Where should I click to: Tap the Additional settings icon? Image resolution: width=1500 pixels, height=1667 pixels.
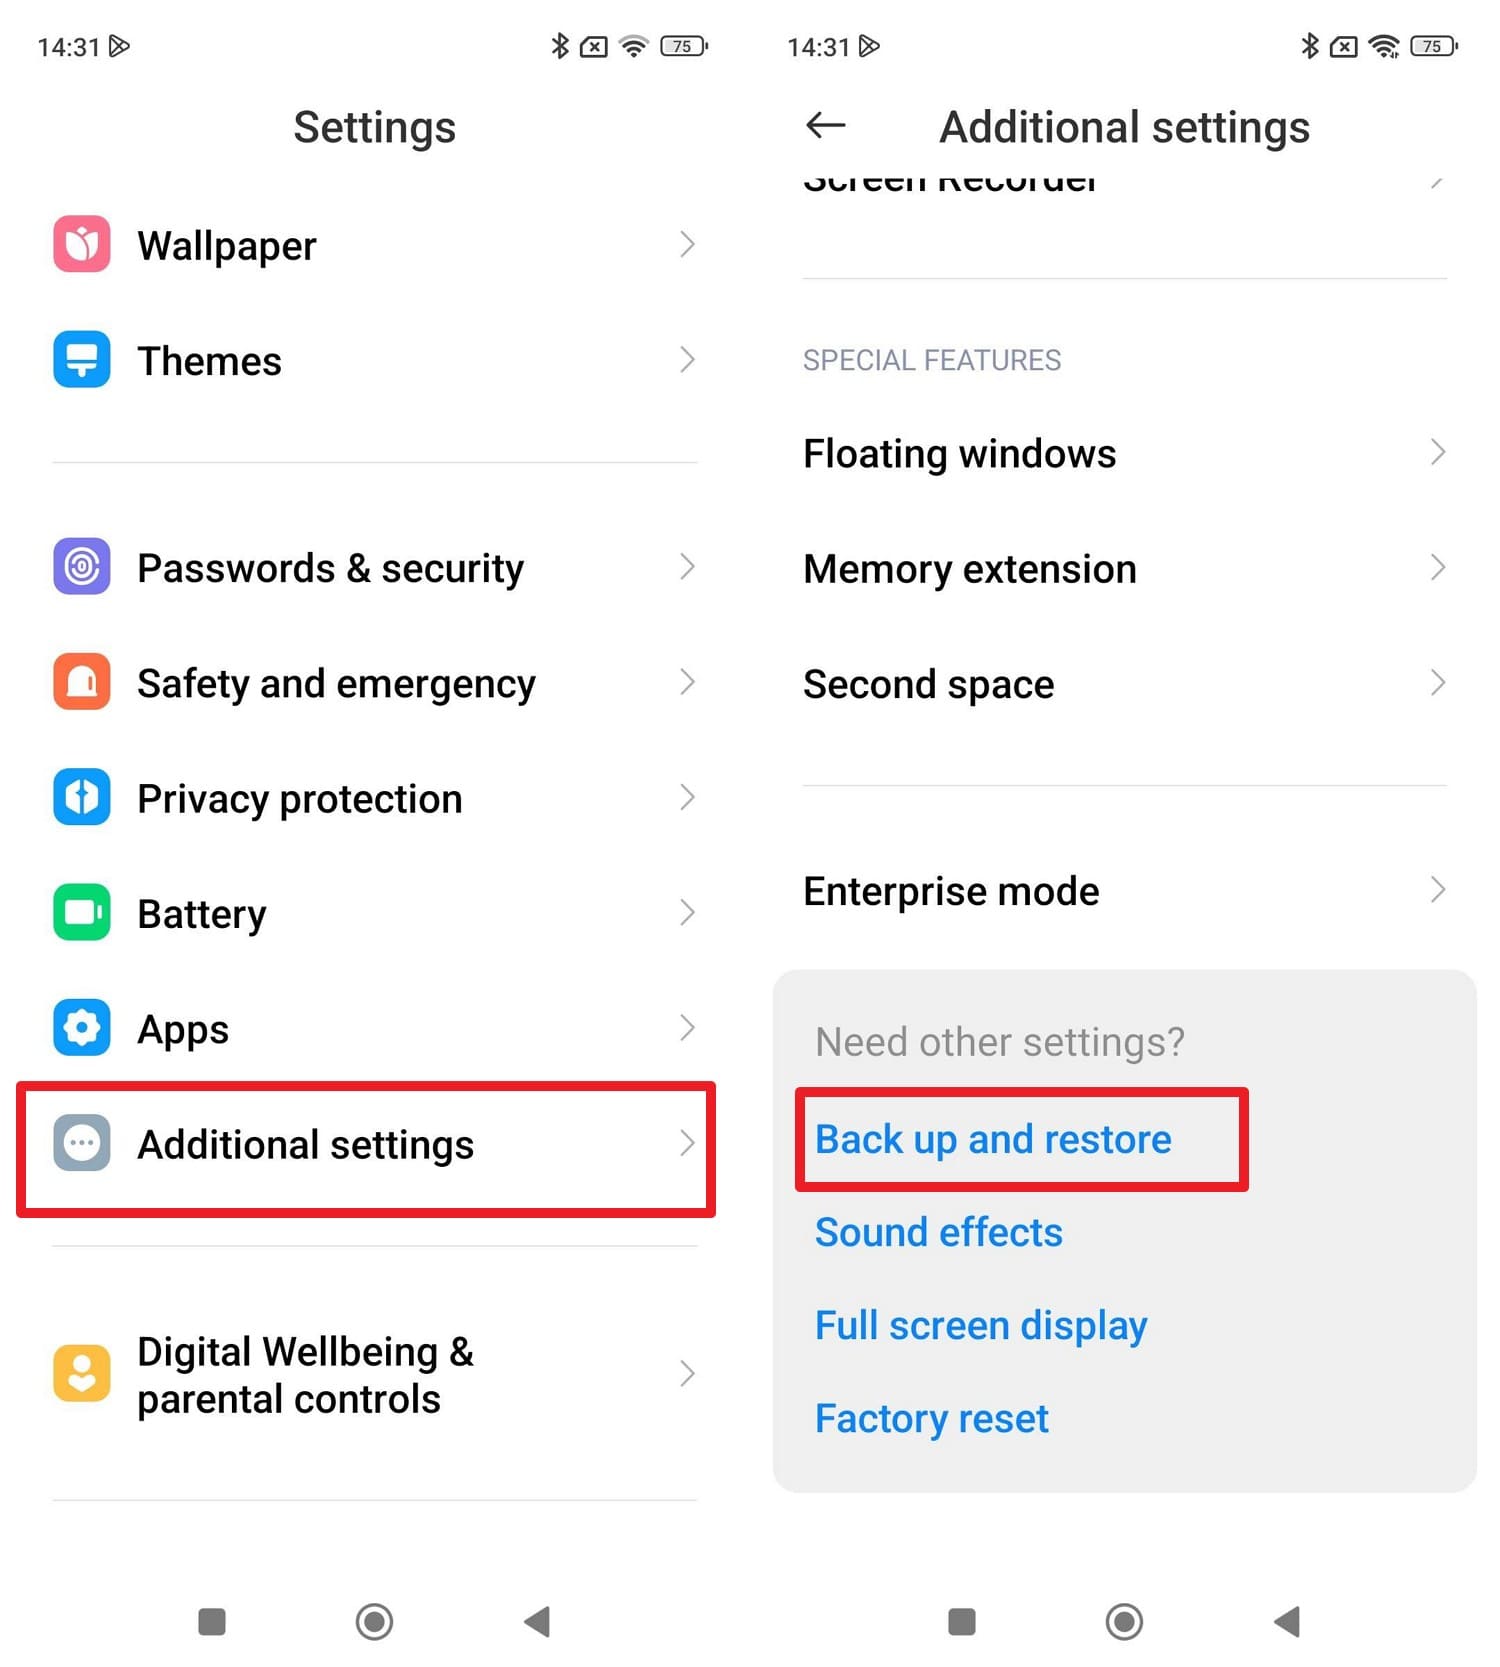pyautogui.click(x=81, y=1144)
